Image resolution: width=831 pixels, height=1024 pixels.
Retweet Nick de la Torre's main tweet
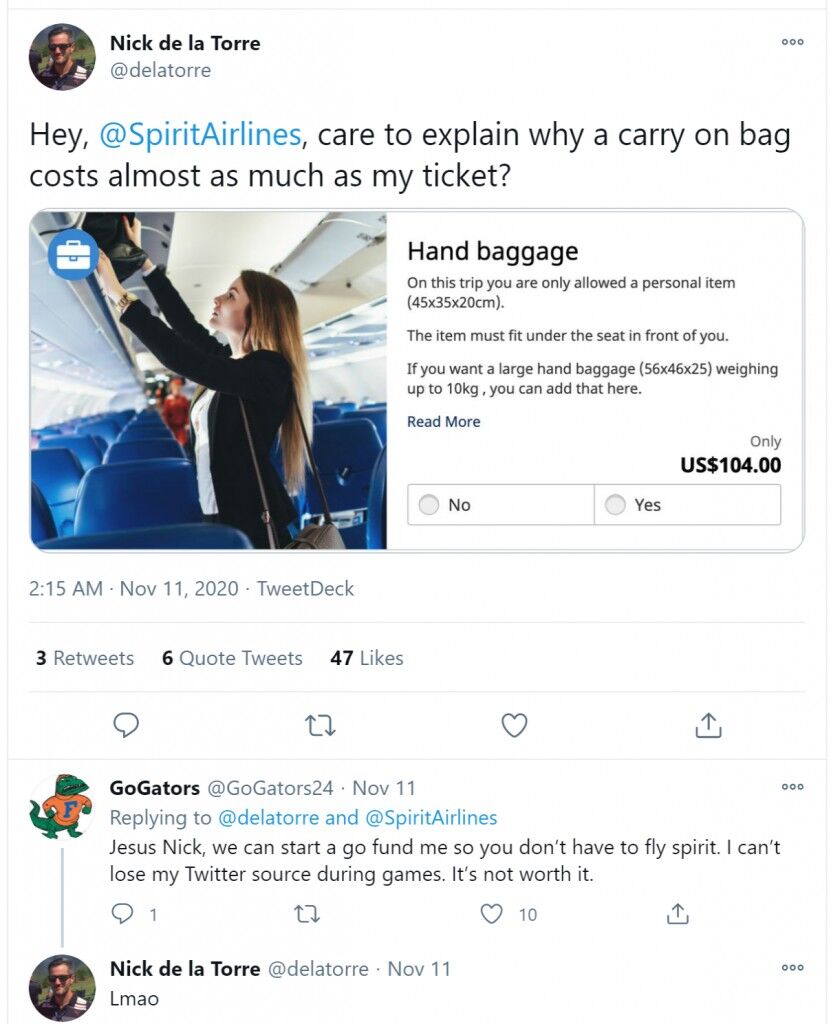click(320, 726)
